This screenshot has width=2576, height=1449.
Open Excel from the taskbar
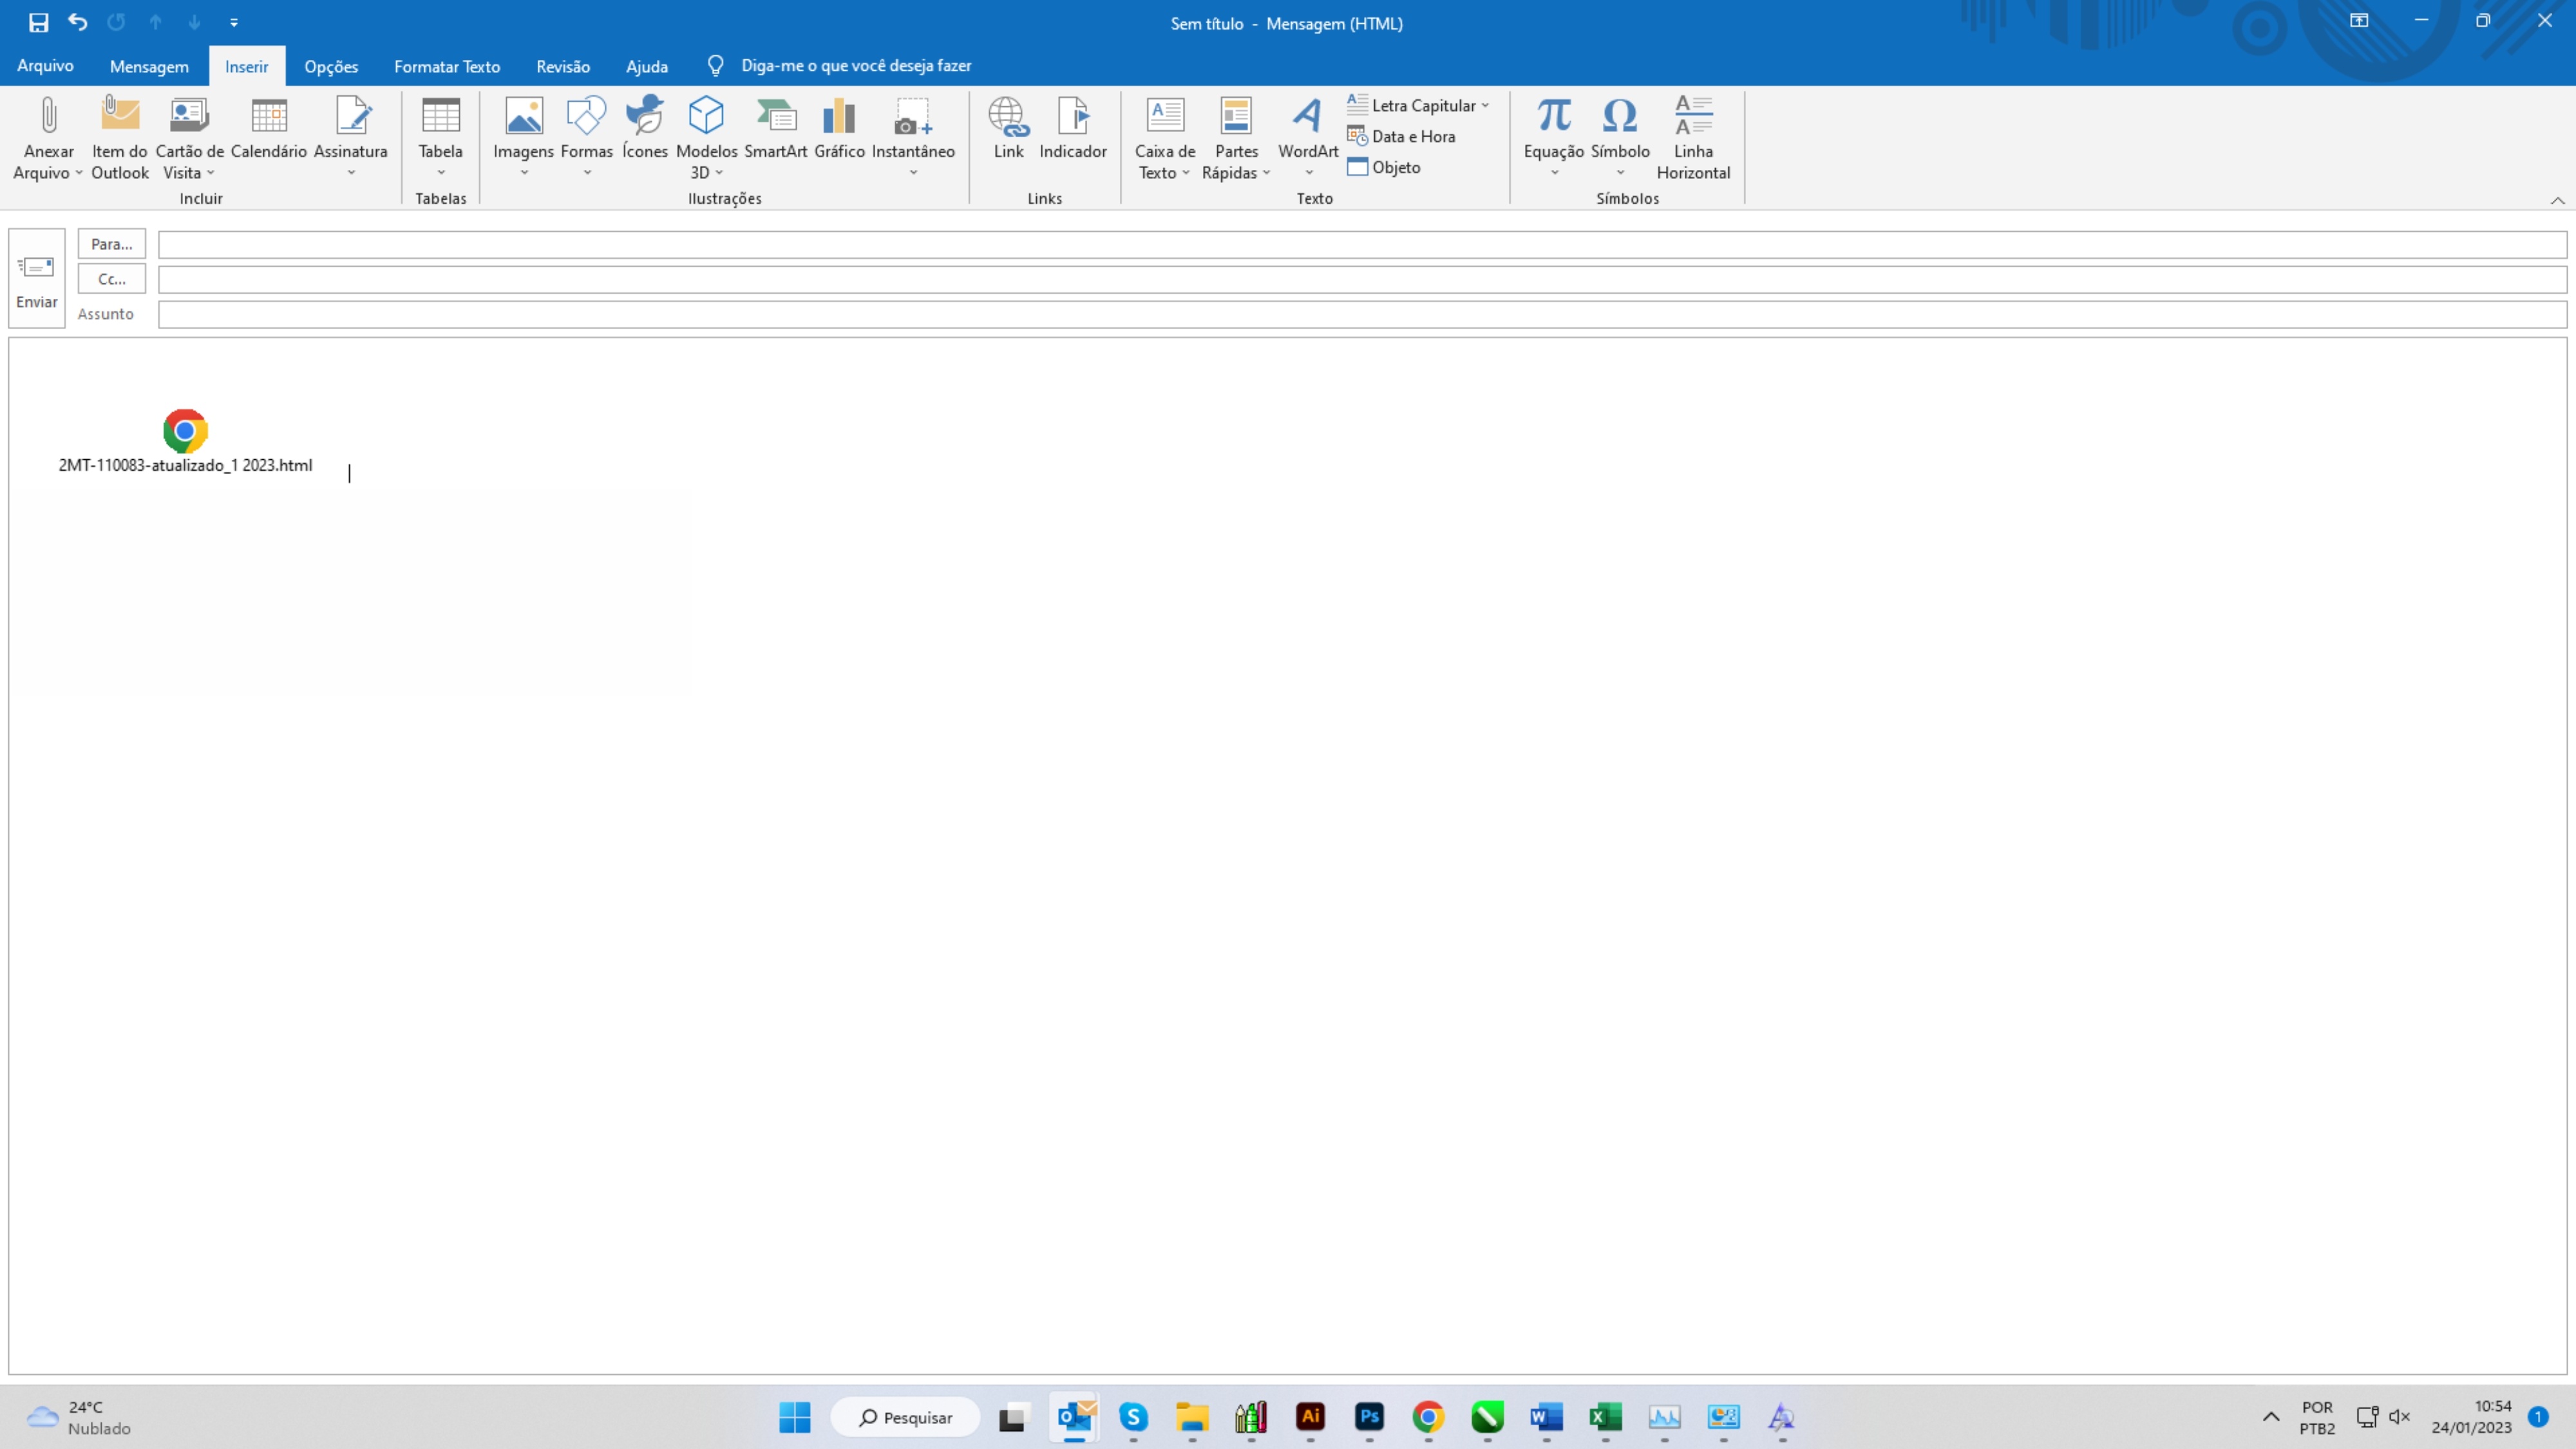pyautogui.click(x=1605, y=1417)
